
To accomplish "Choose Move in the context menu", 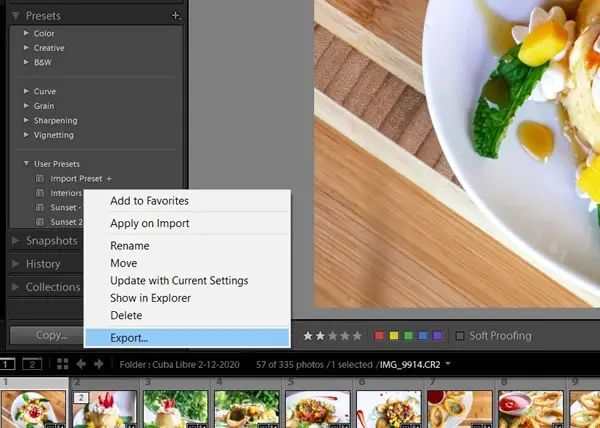I will coord(188,263).
